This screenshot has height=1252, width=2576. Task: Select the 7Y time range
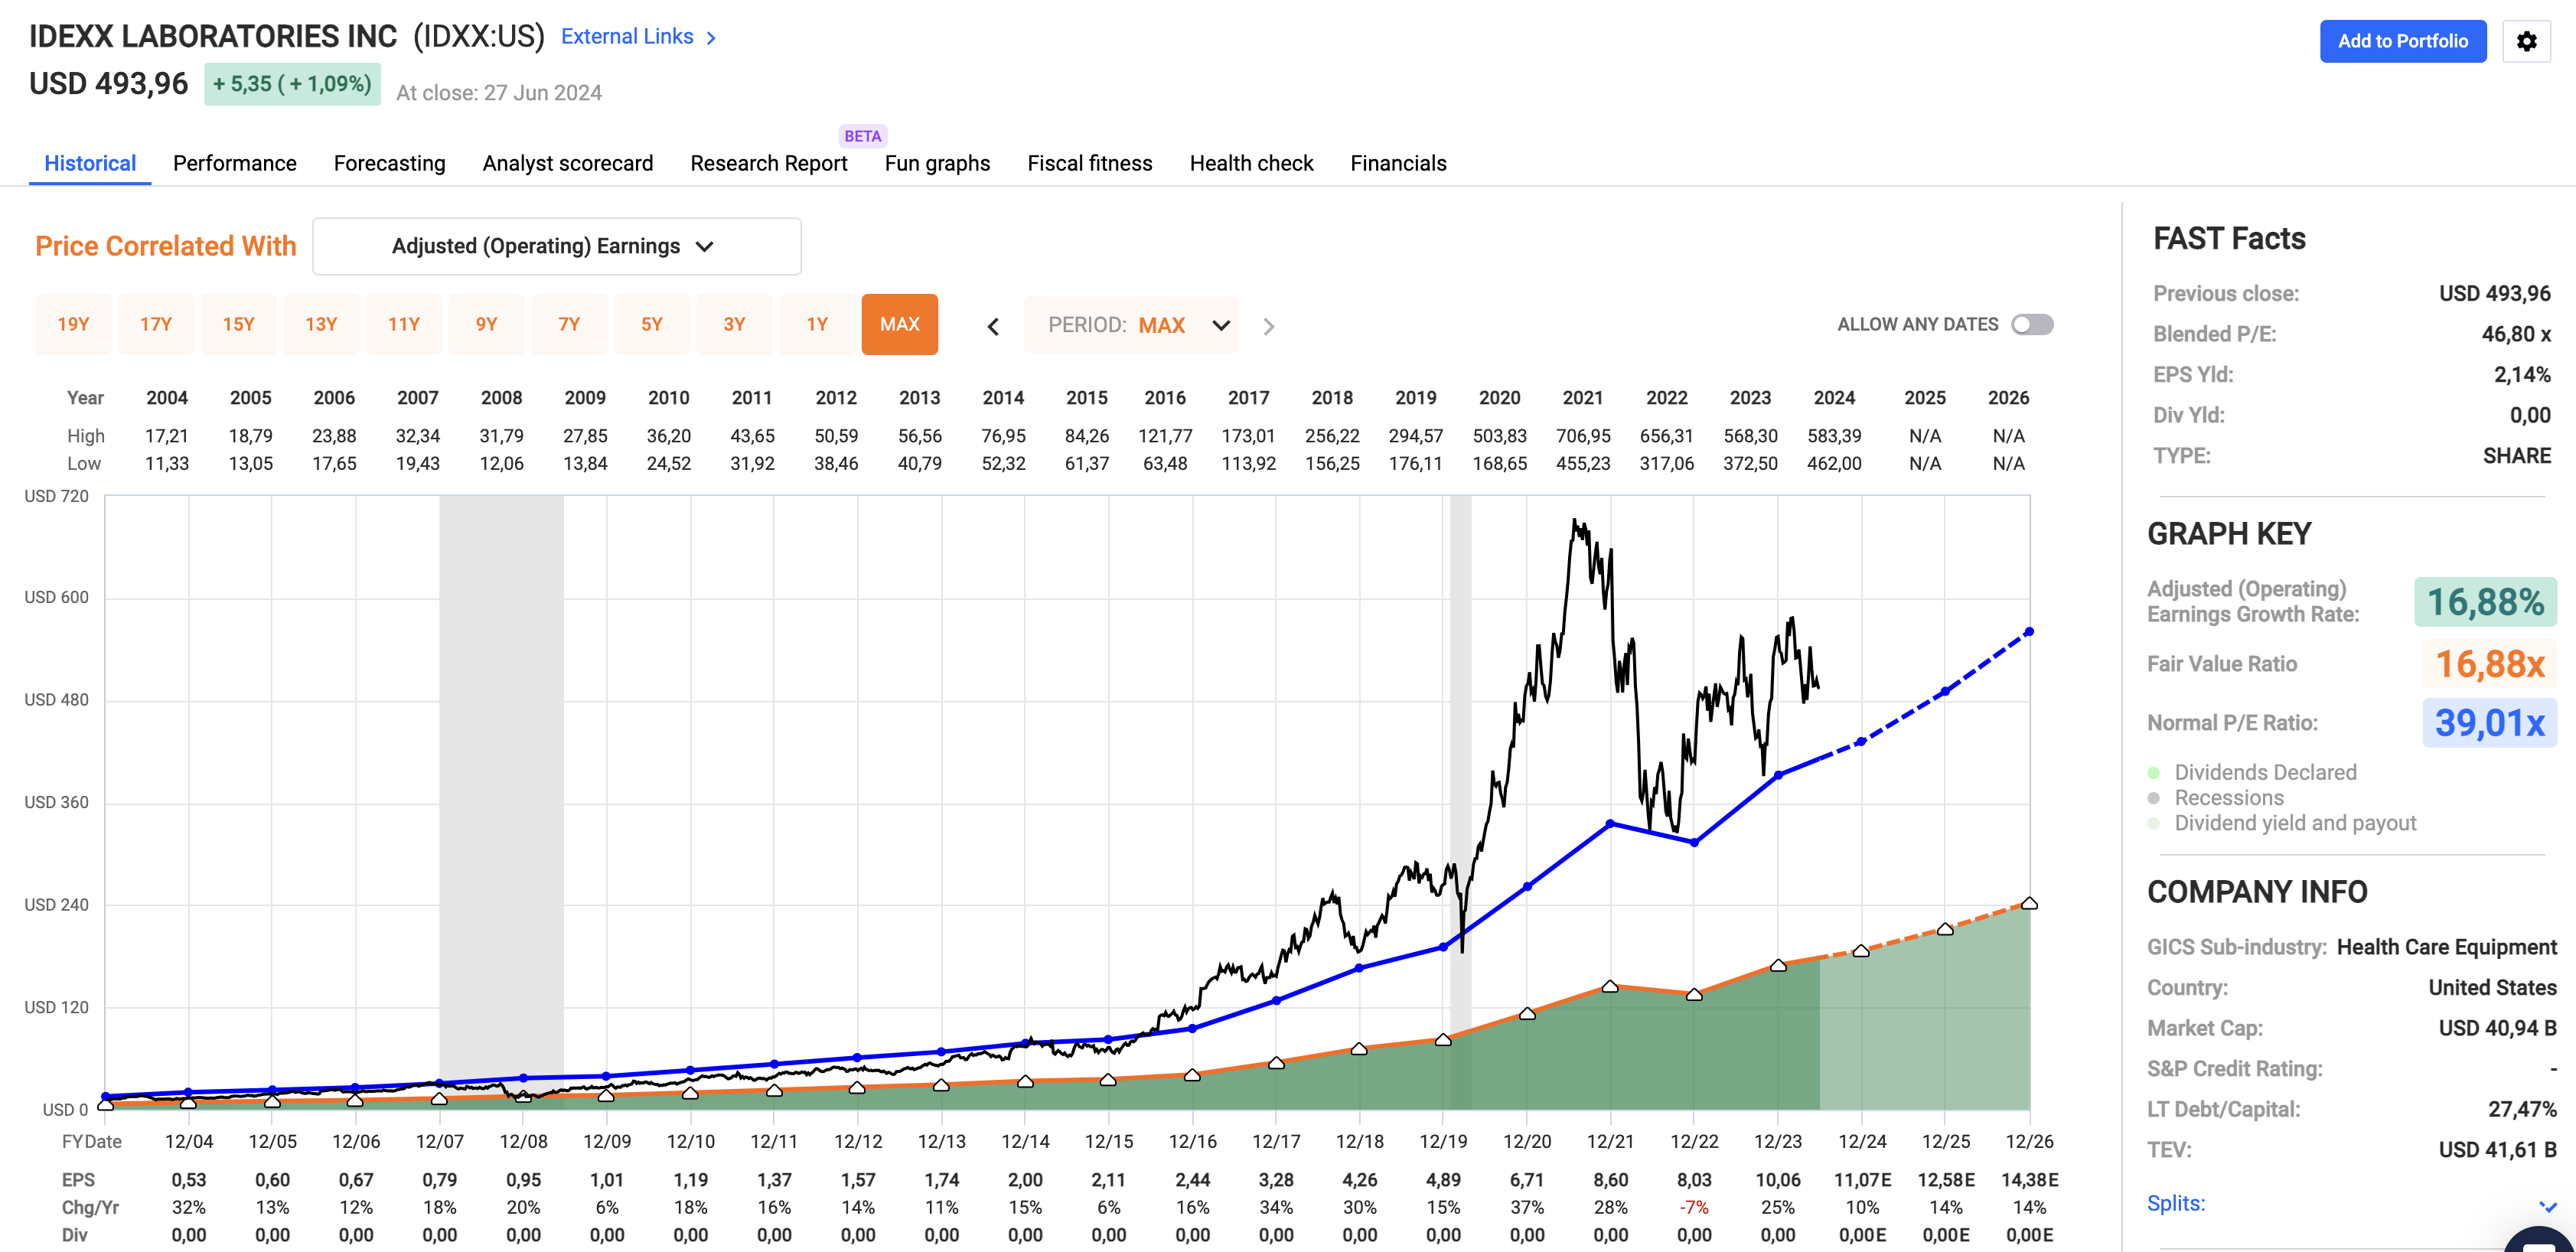coord(569,324)
